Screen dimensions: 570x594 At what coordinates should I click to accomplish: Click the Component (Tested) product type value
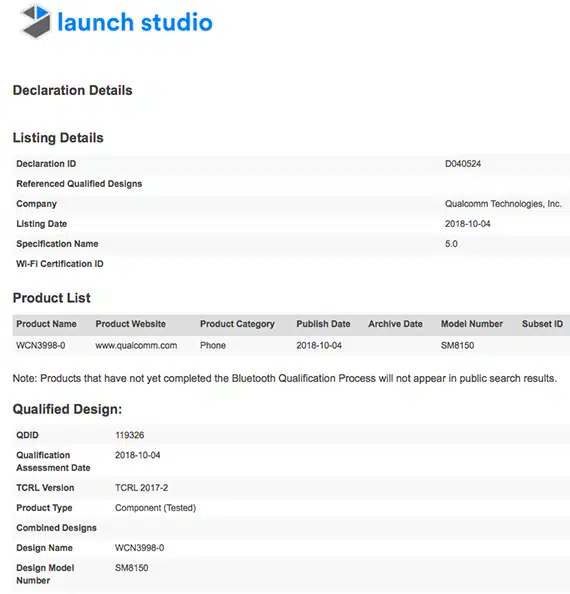click(x=155, y=508)
